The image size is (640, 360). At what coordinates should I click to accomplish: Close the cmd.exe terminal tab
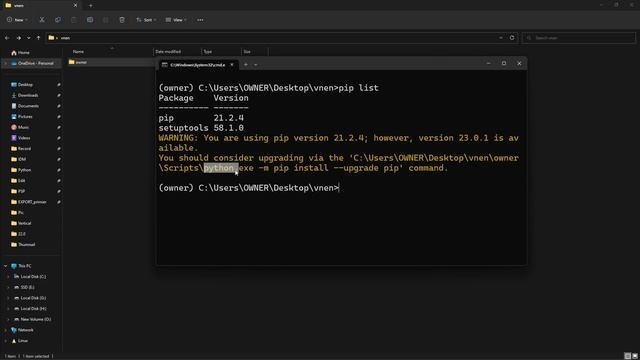232,64
